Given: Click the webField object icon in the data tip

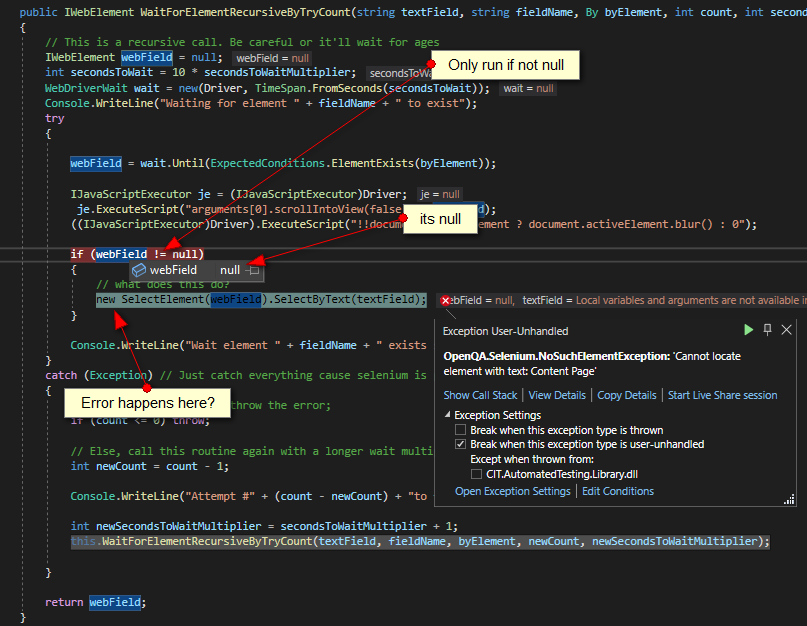Looking at the screenshot, I should [139, 270].
